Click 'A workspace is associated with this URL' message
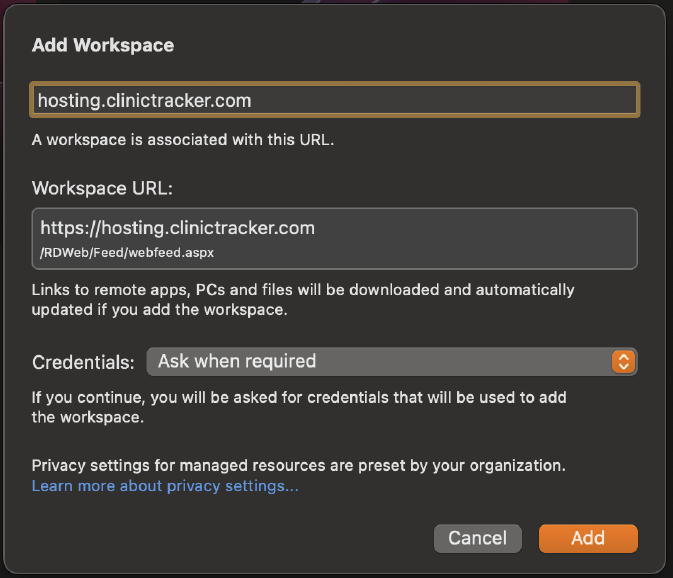 183,140
